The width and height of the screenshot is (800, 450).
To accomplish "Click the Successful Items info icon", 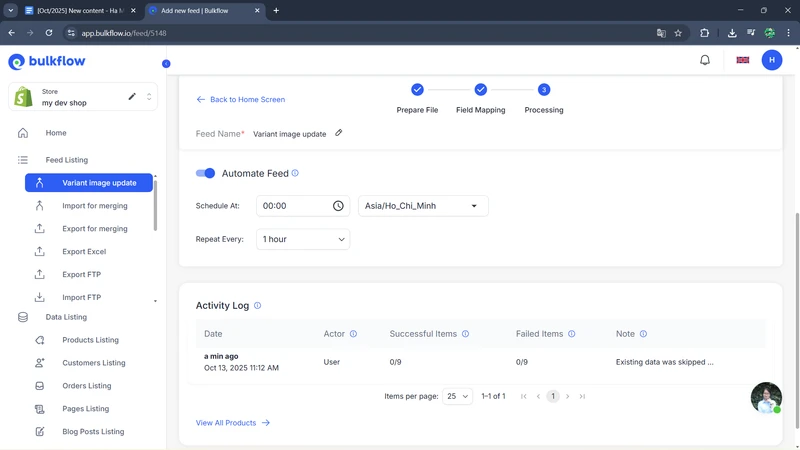I will tap(466, 334).
